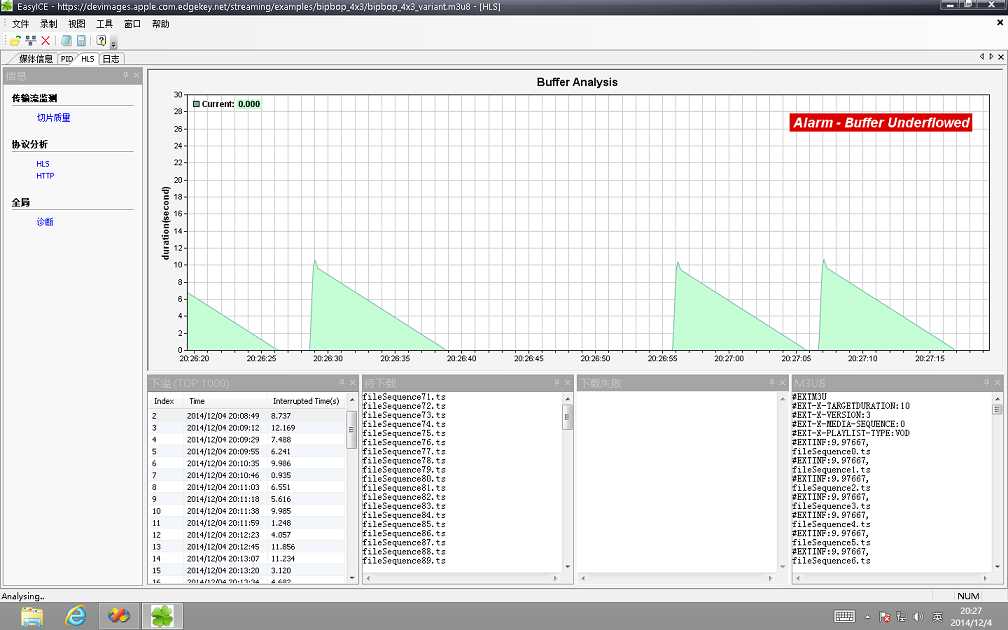
Task: Click the 下载失败 horizontal scroll-left arrow
Action: click(583, 578)
